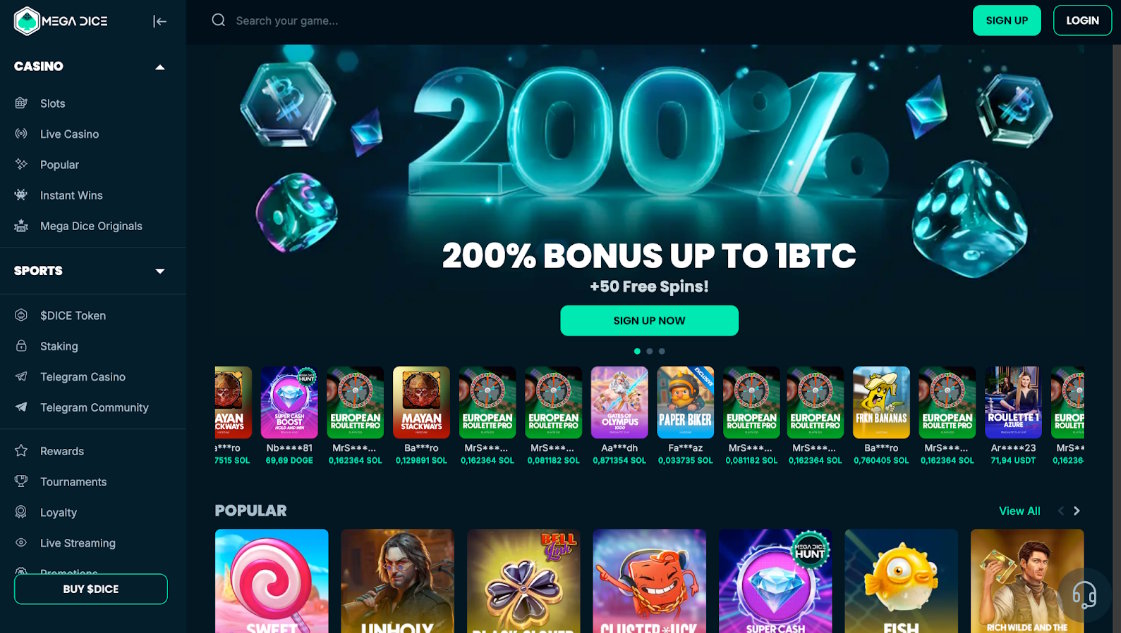The width and height of the screenshot is (1121, 633).
Task: Select the third banner carousel dot
Action: pos(661,351)
